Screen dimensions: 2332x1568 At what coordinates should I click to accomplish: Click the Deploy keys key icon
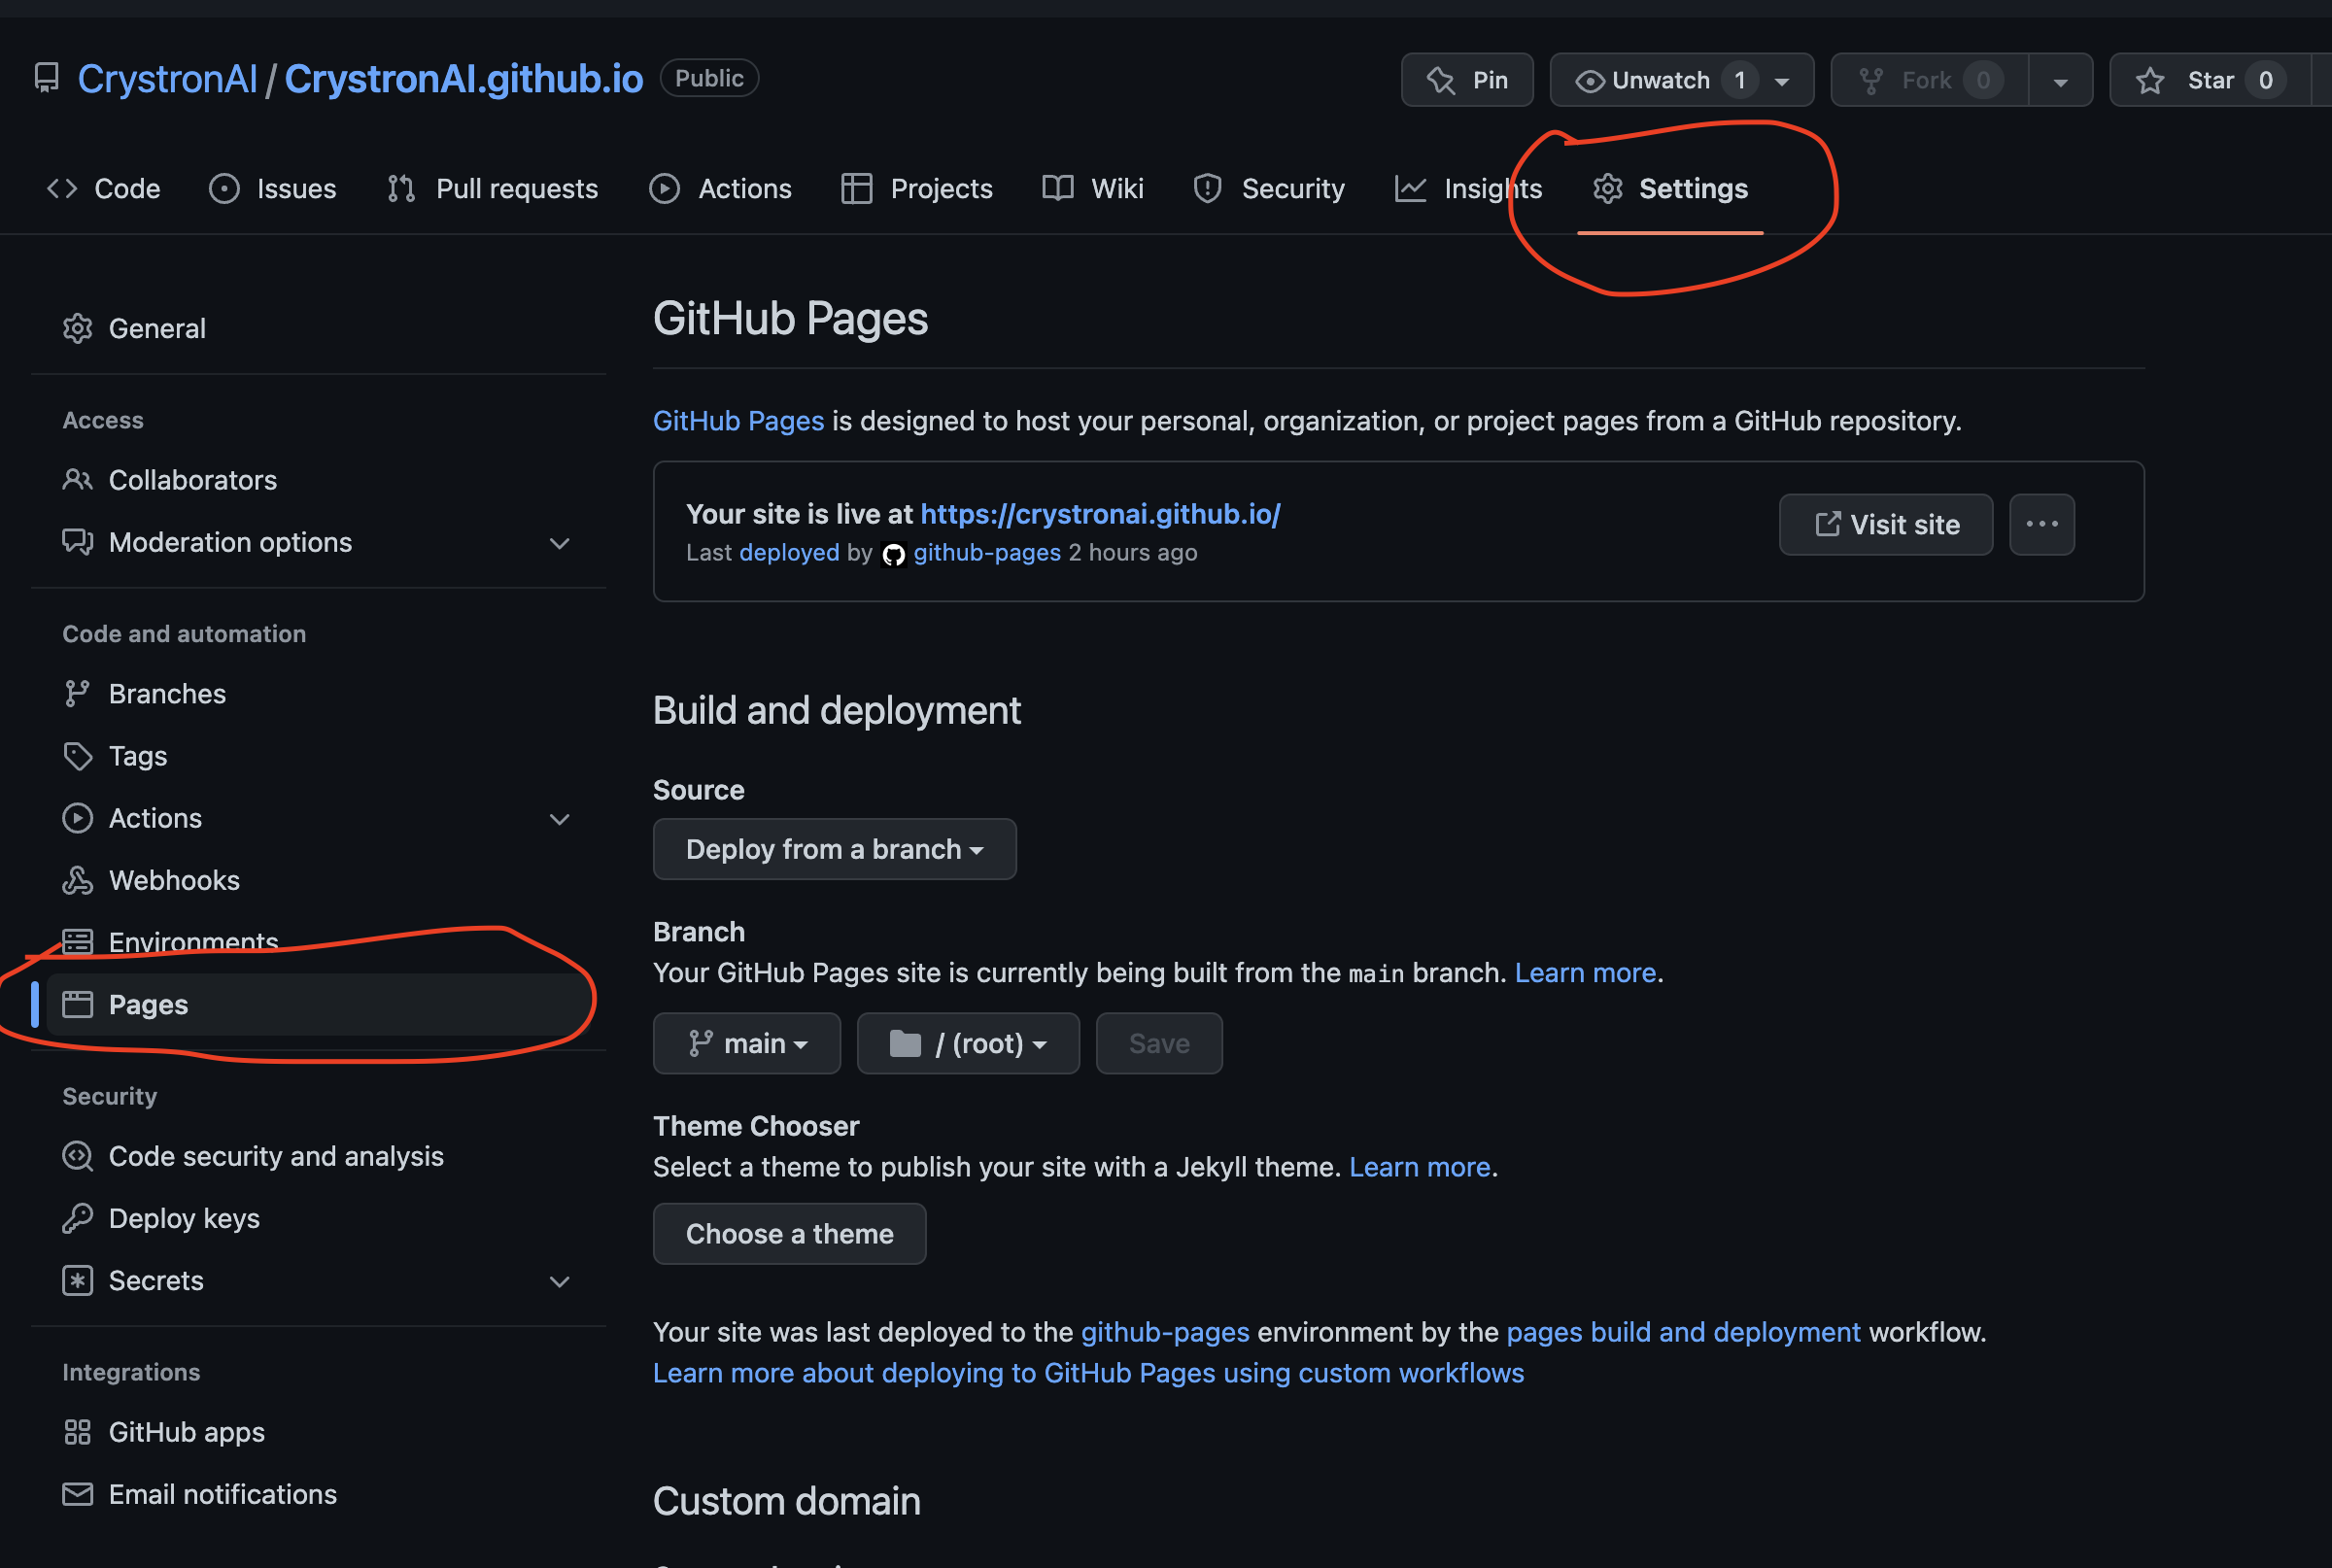tap(77, 1218)
